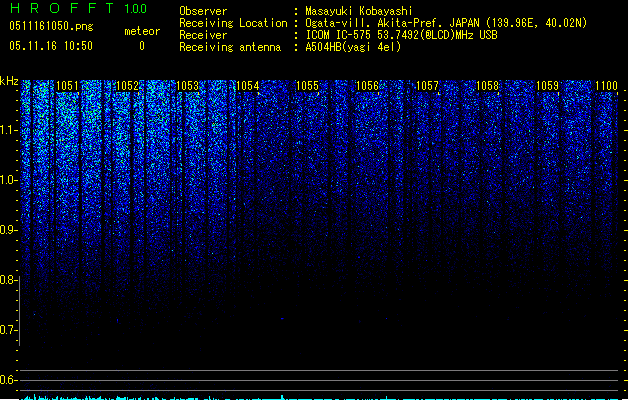The height and width of the screenshot is (400, 629).
Task: Click time marker 1052
Action: pyautogui.click(x=128, y=86)
